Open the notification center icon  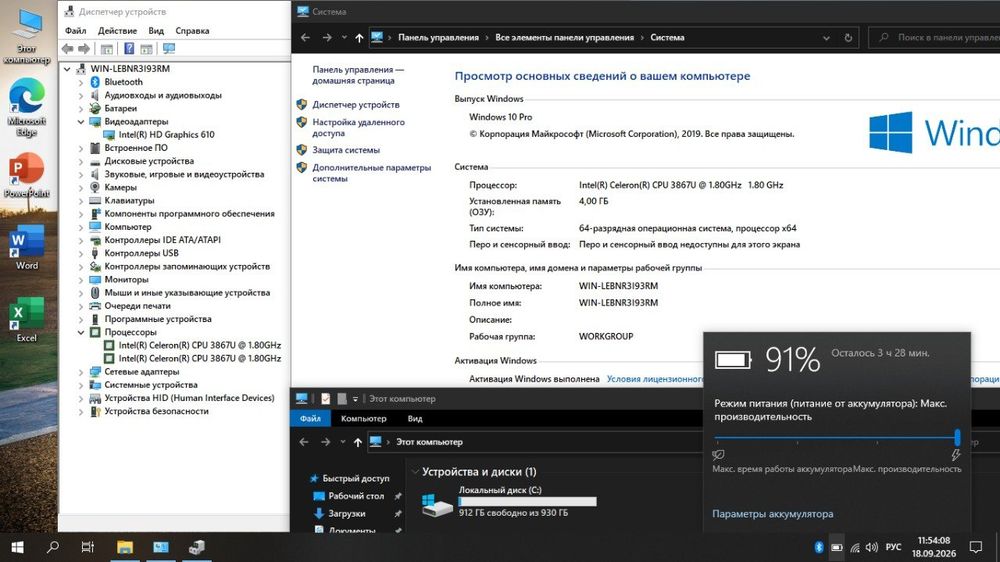[x=975, y=547]
